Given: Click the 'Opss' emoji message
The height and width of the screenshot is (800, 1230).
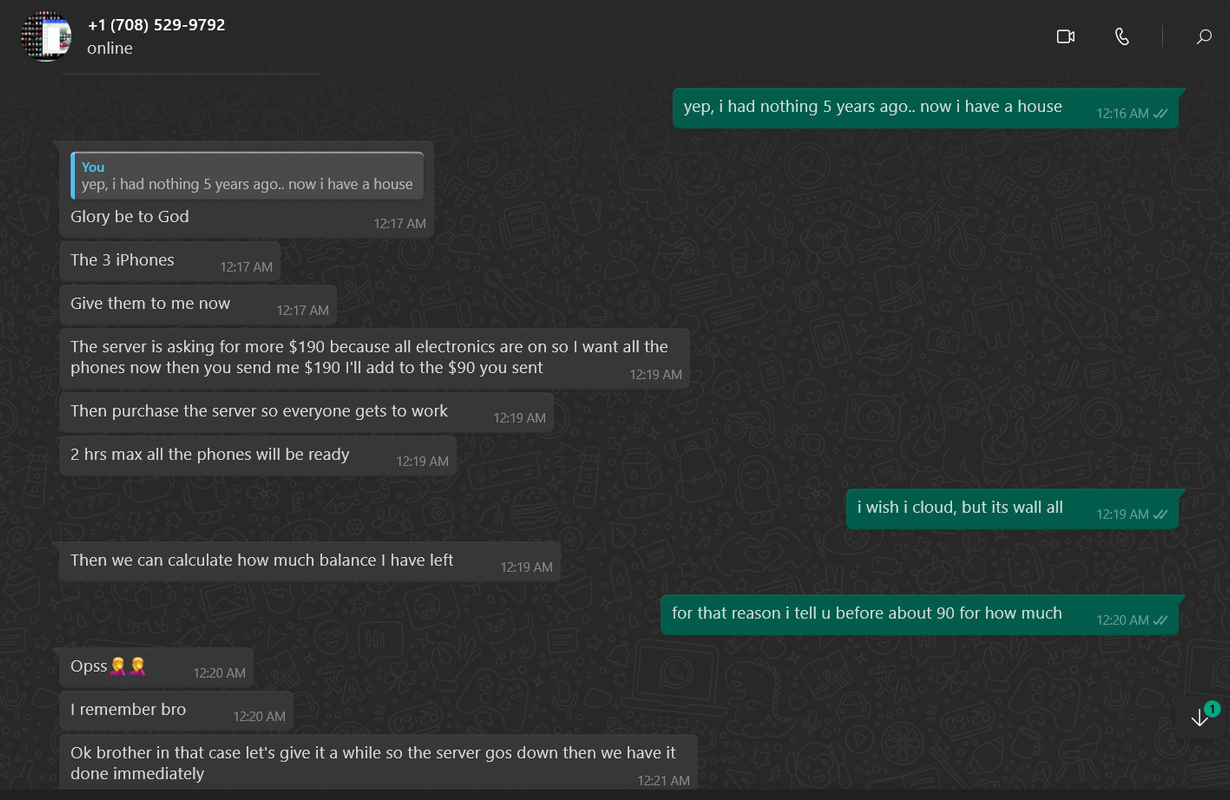Looking at the screenshot, I should tap(156, 667).
